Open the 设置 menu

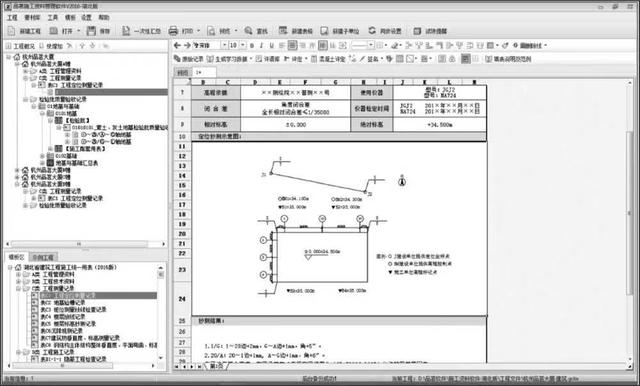[87, 18]
